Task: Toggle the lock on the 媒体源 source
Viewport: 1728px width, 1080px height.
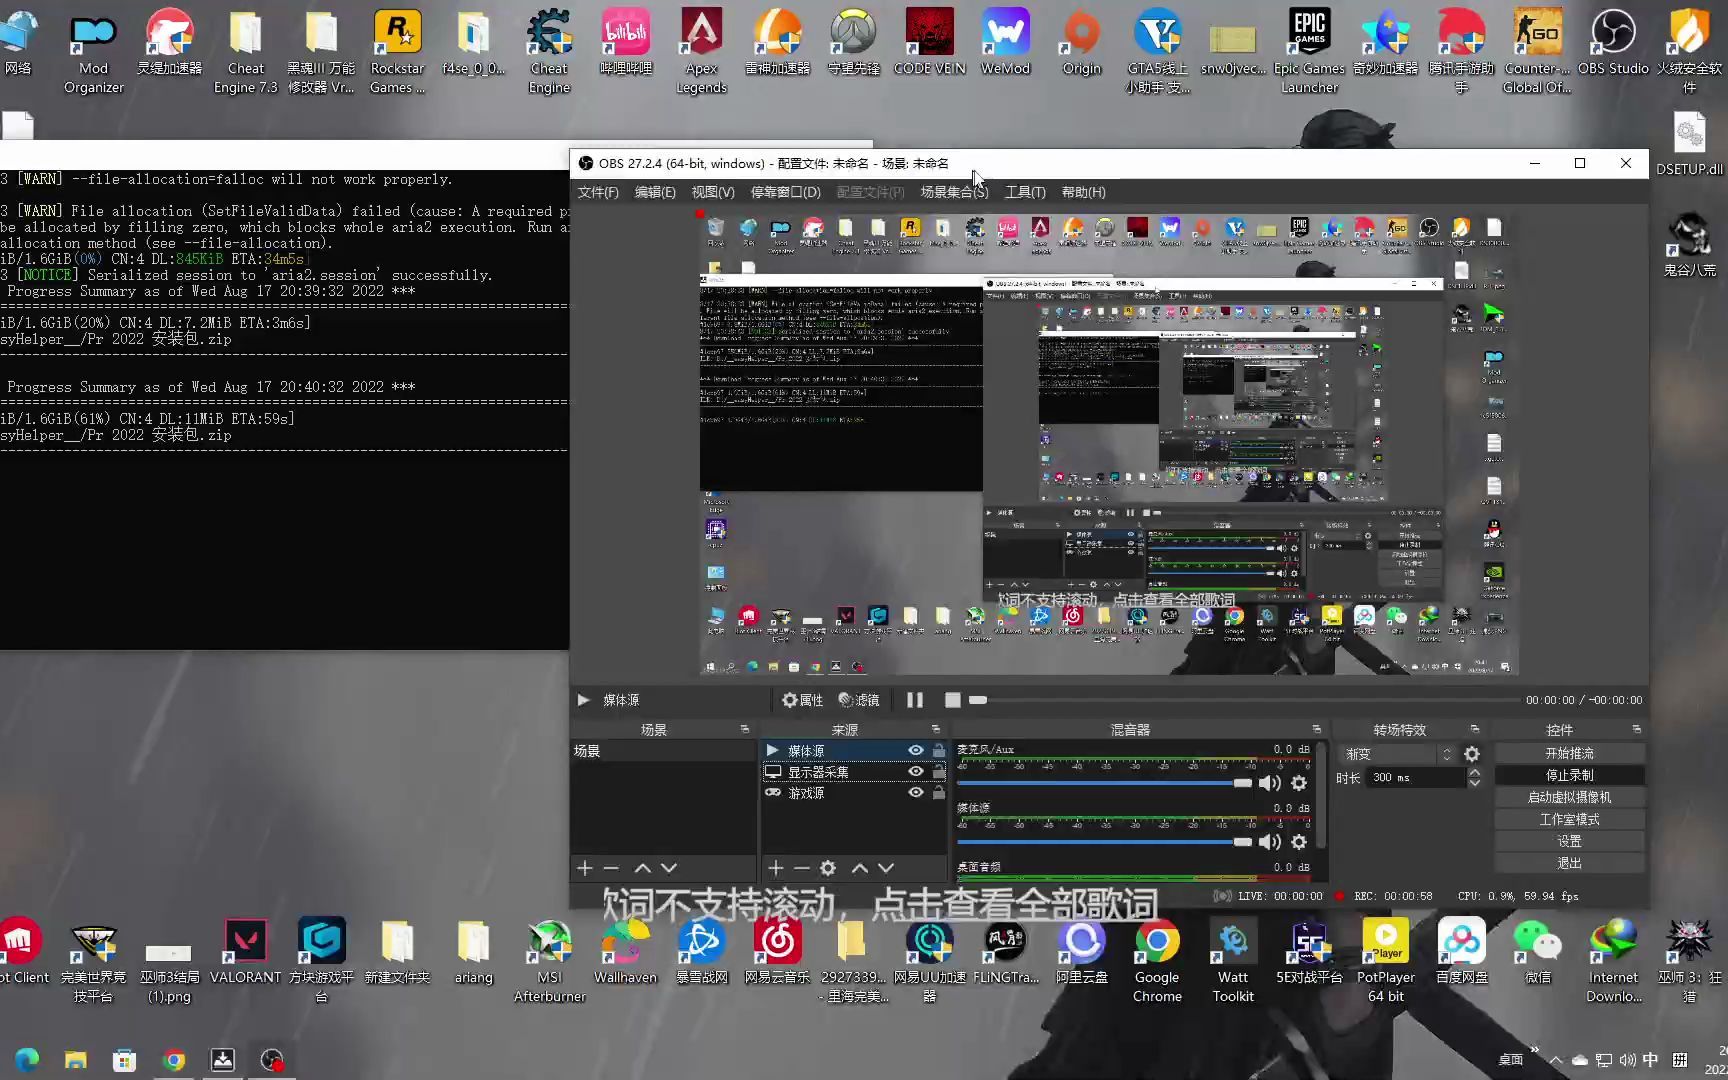Action: pyautogui.click(x=938, y=750)
